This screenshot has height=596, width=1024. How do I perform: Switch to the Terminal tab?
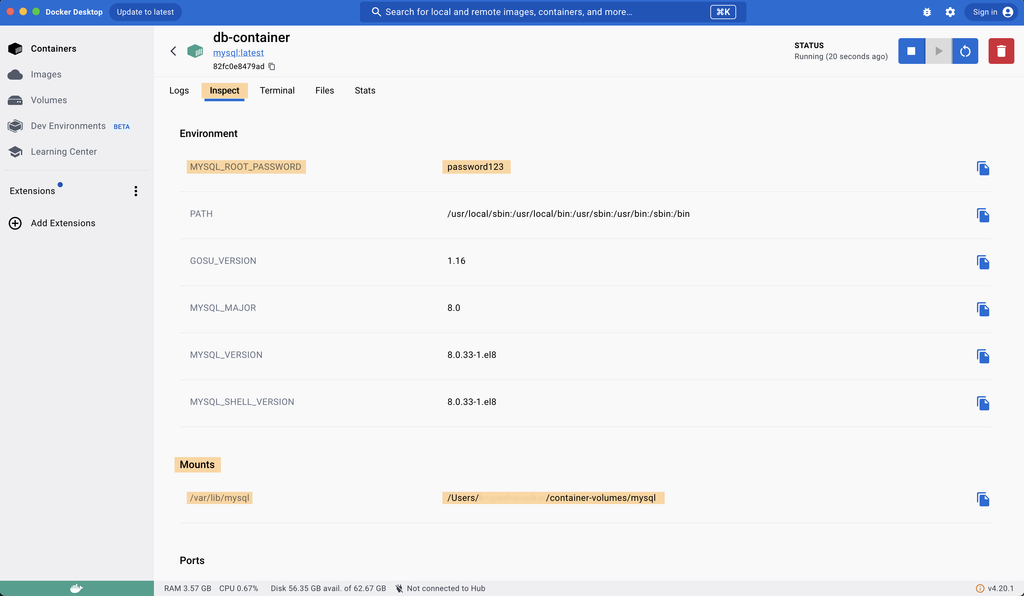[277, 90]
